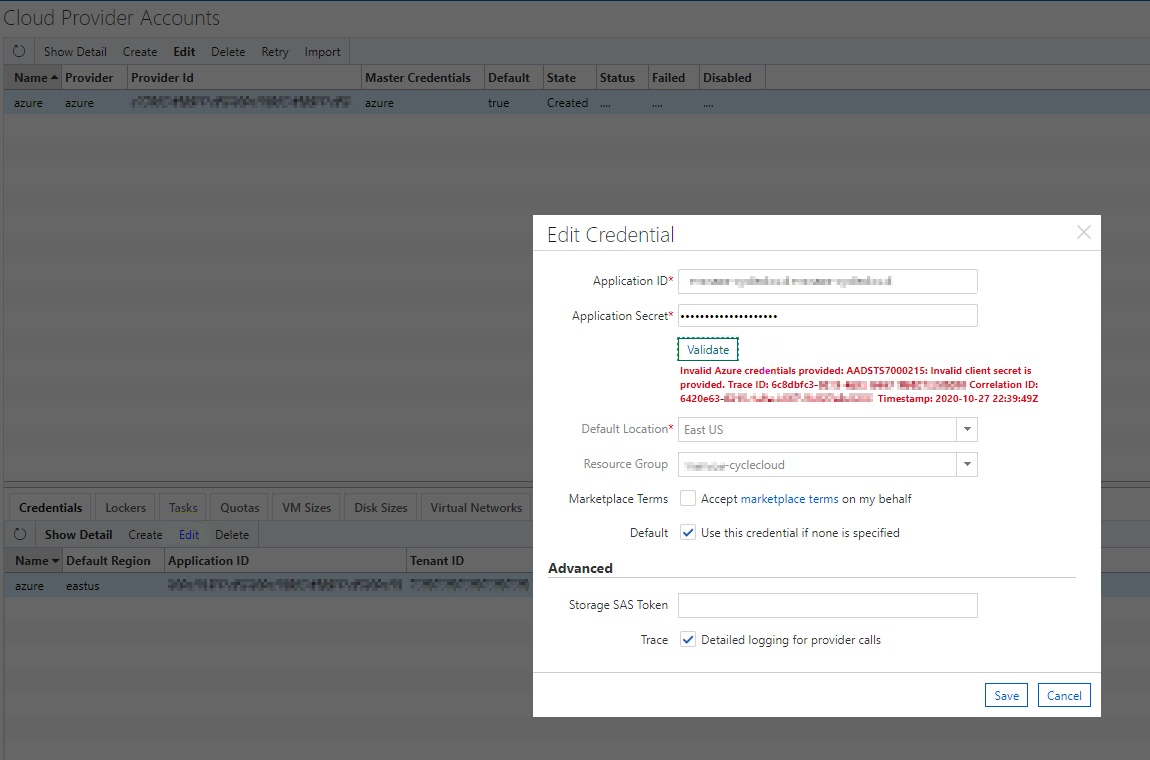Save the edited credential
Viewport: 1150px width, 760px height.
tap(1006, 695)
